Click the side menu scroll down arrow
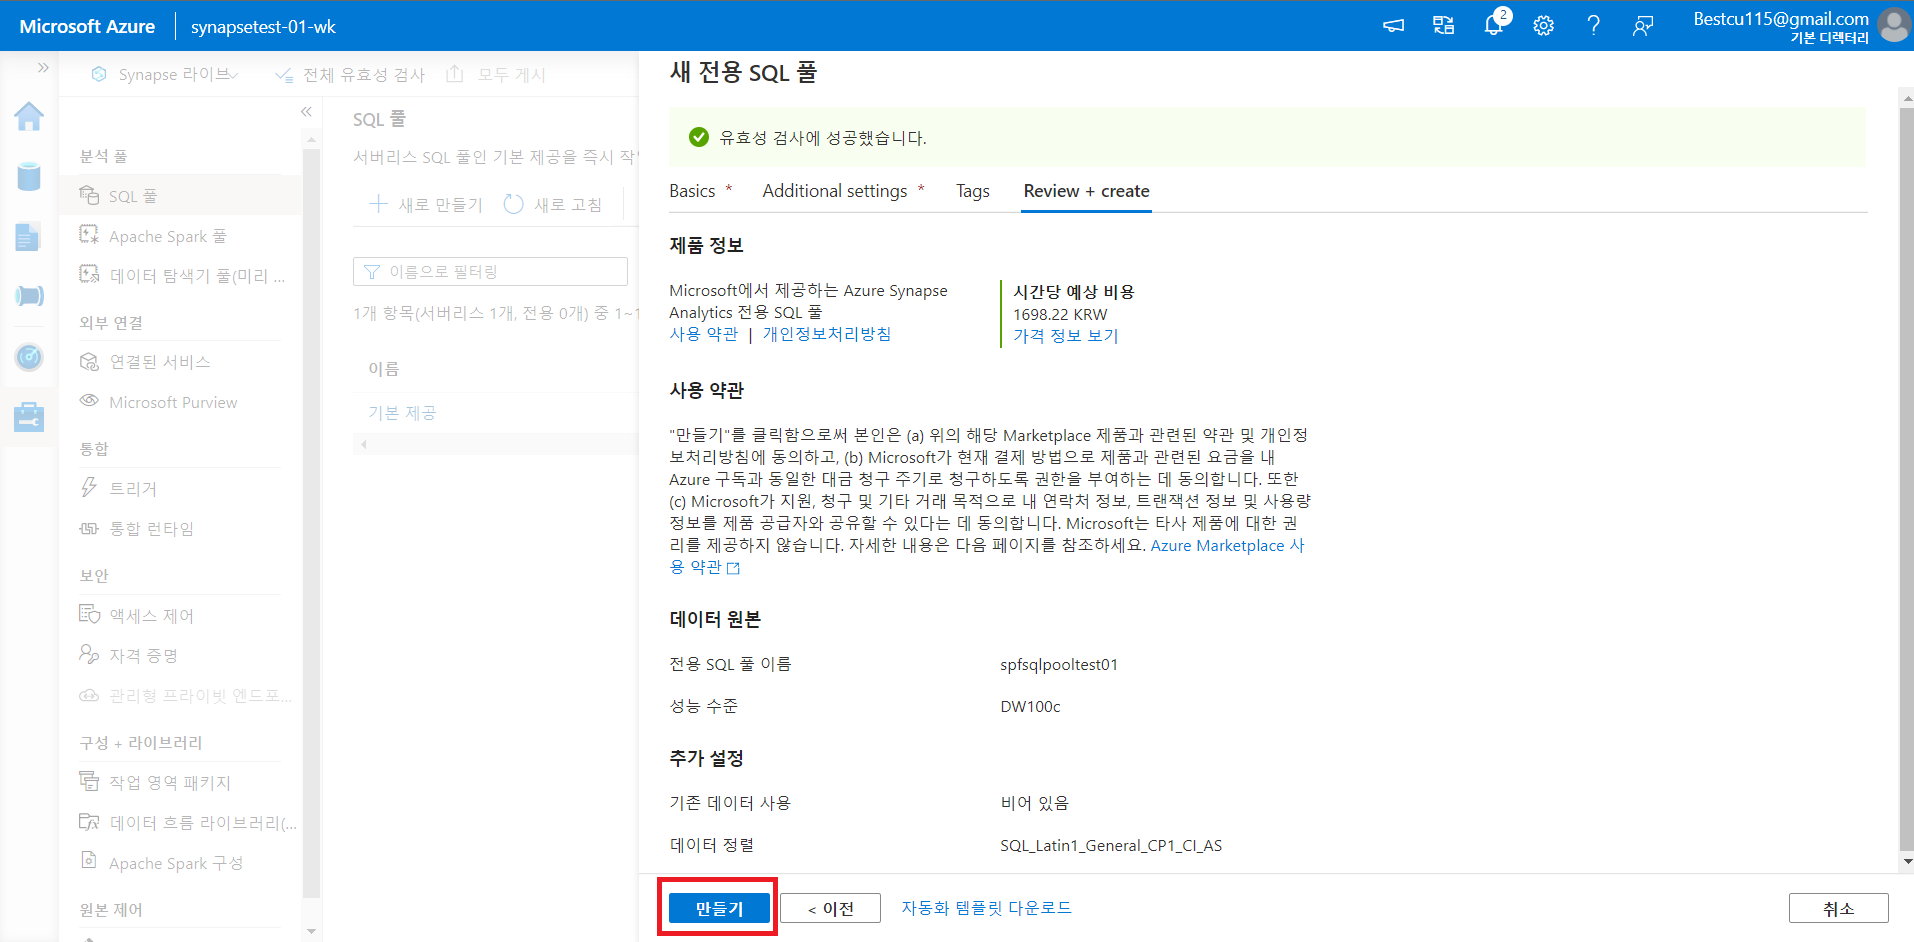The height and width of the screenshot is (942, 1914). [x=311, y=931]
